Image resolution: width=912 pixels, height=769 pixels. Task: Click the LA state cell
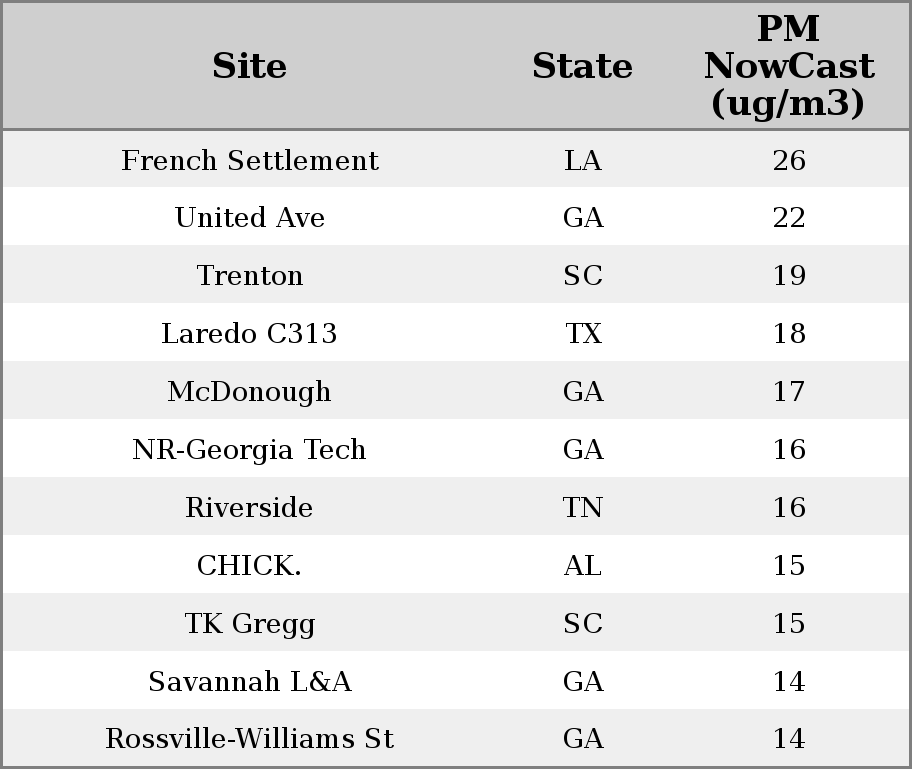coord(582,161)
